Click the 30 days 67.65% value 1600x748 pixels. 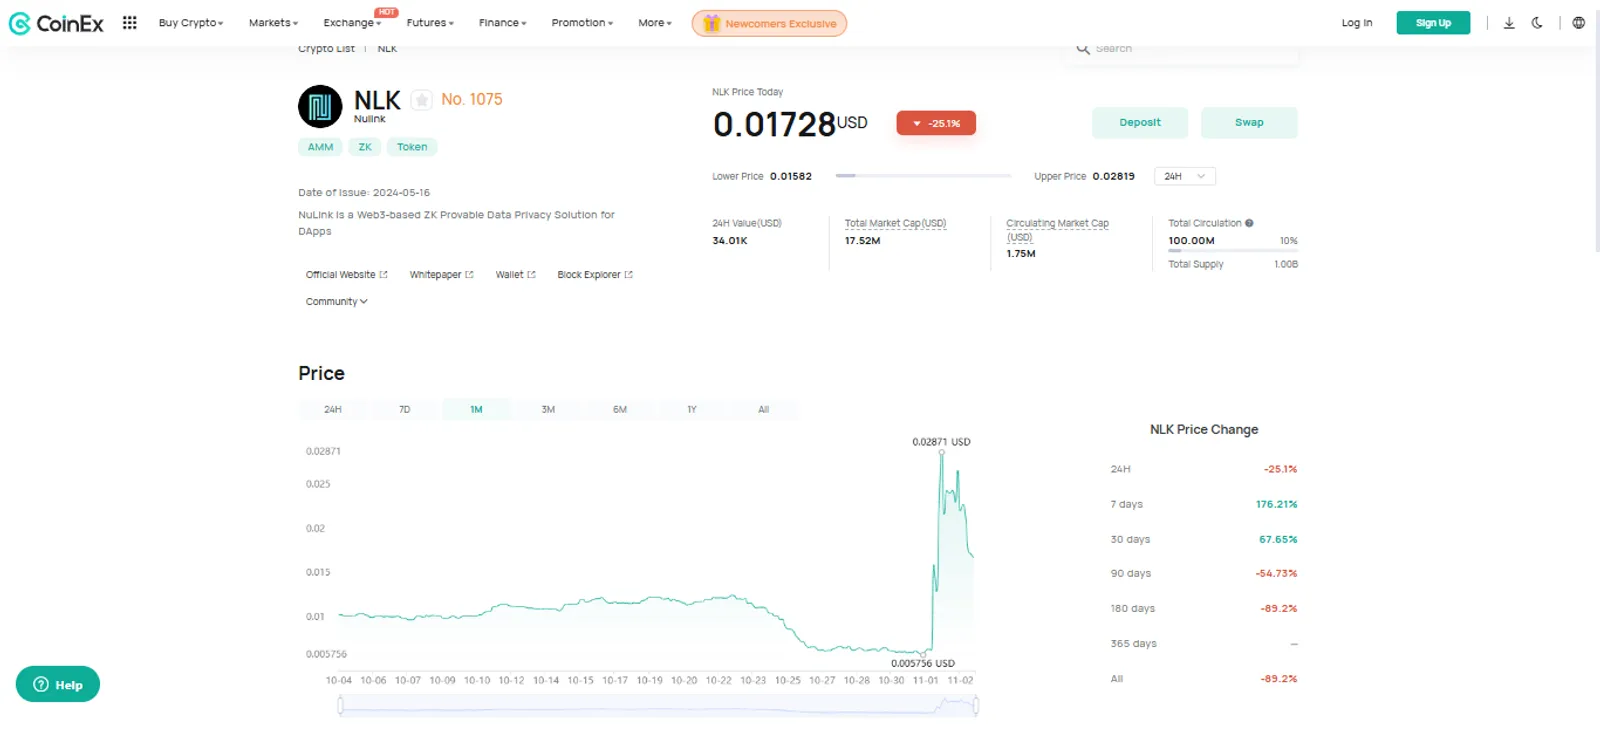click(x=1278, y=539)
